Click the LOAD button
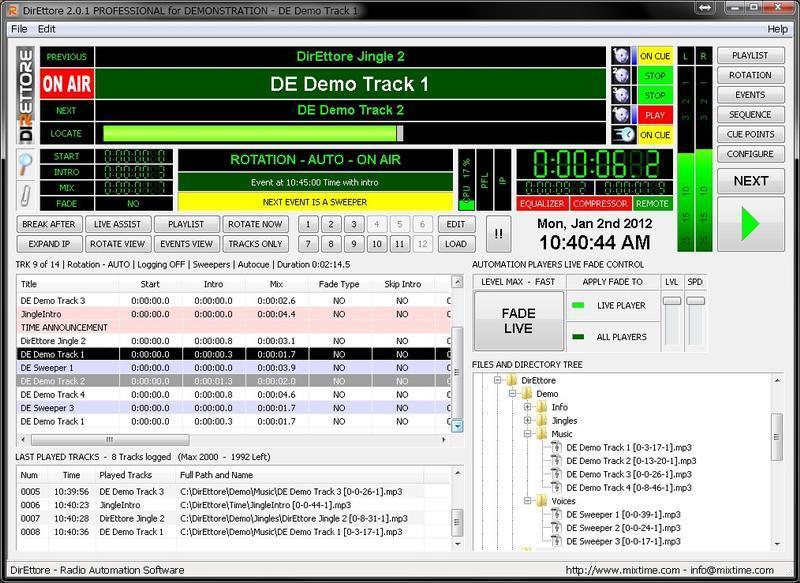The height and width of the screenshot is (583, 800). point(456,244)
